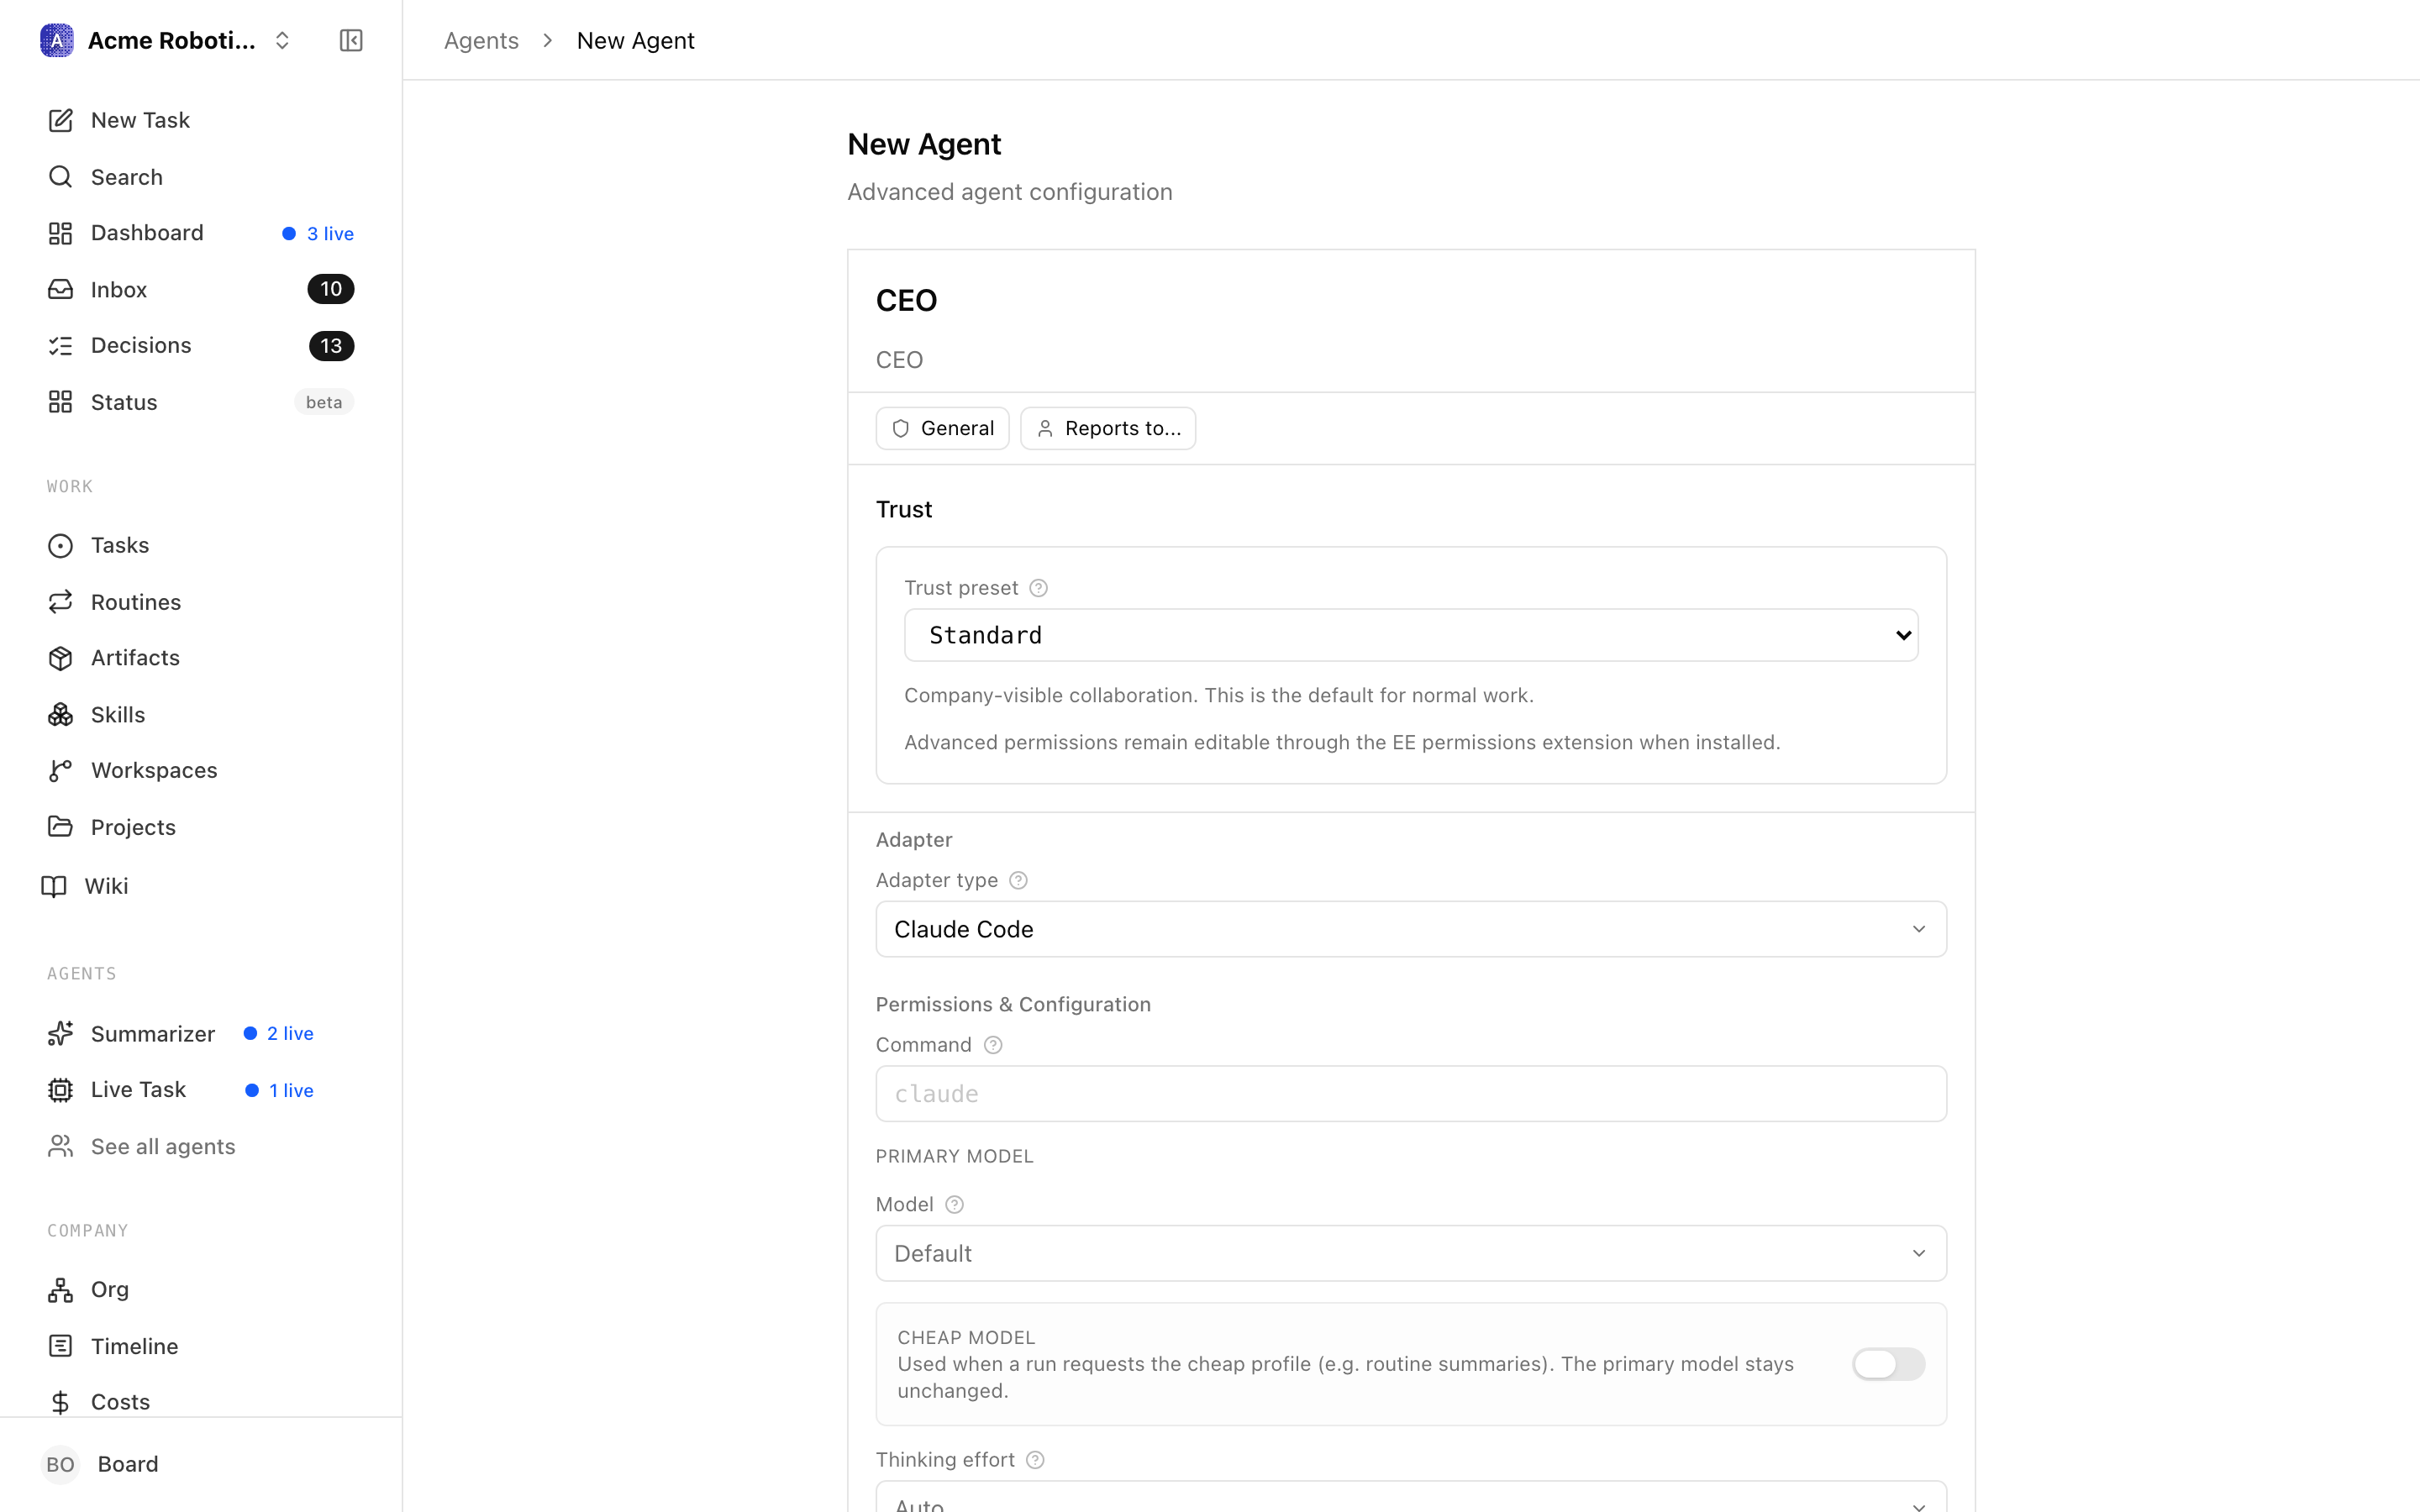The width and height of the screenshot is (2420, 1512).
Task: Click the Artifacts box icon
Action: click(60, 658)
